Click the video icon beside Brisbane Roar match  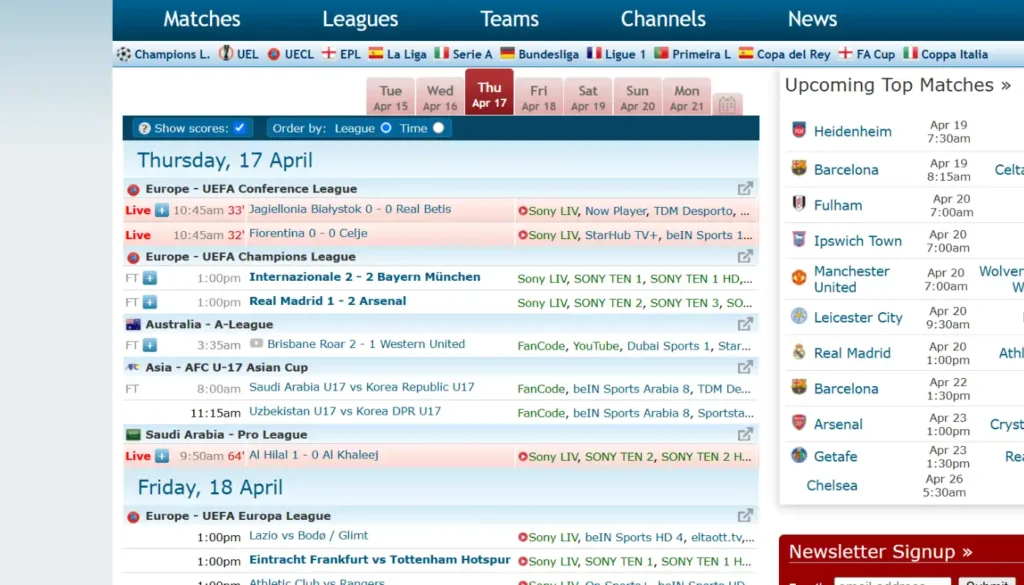pyautogui.click(x=256, y=344)
